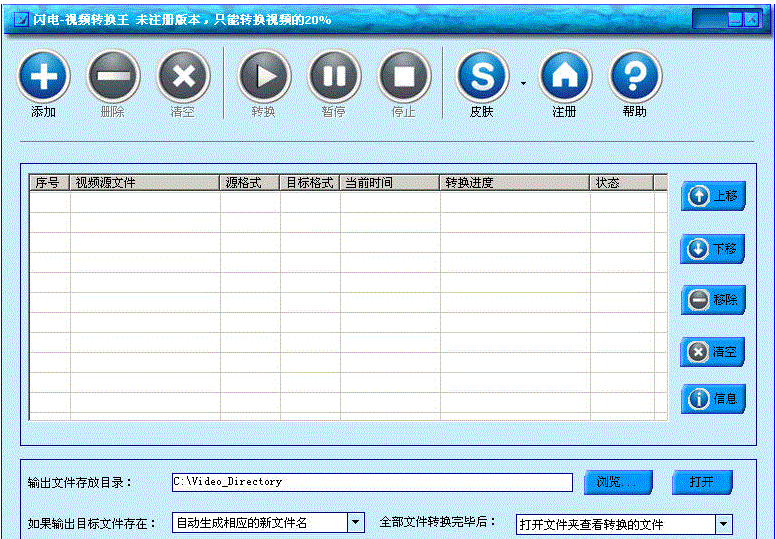Open the 皮肤 (Skin) icon
This screenshot has width=776, height=539.
[482, 76]
